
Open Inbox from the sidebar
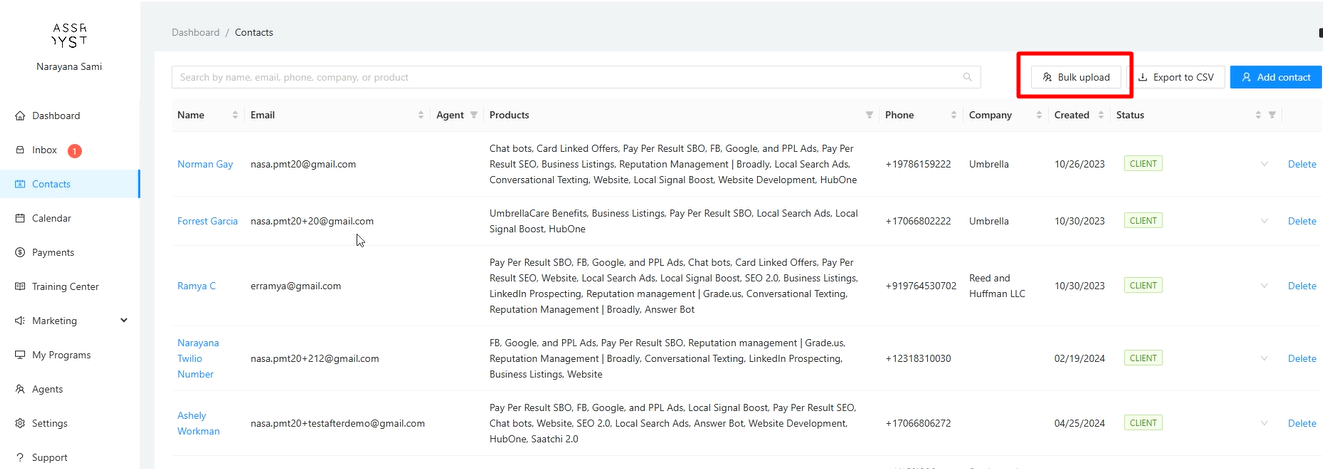[x=44, y=150]
